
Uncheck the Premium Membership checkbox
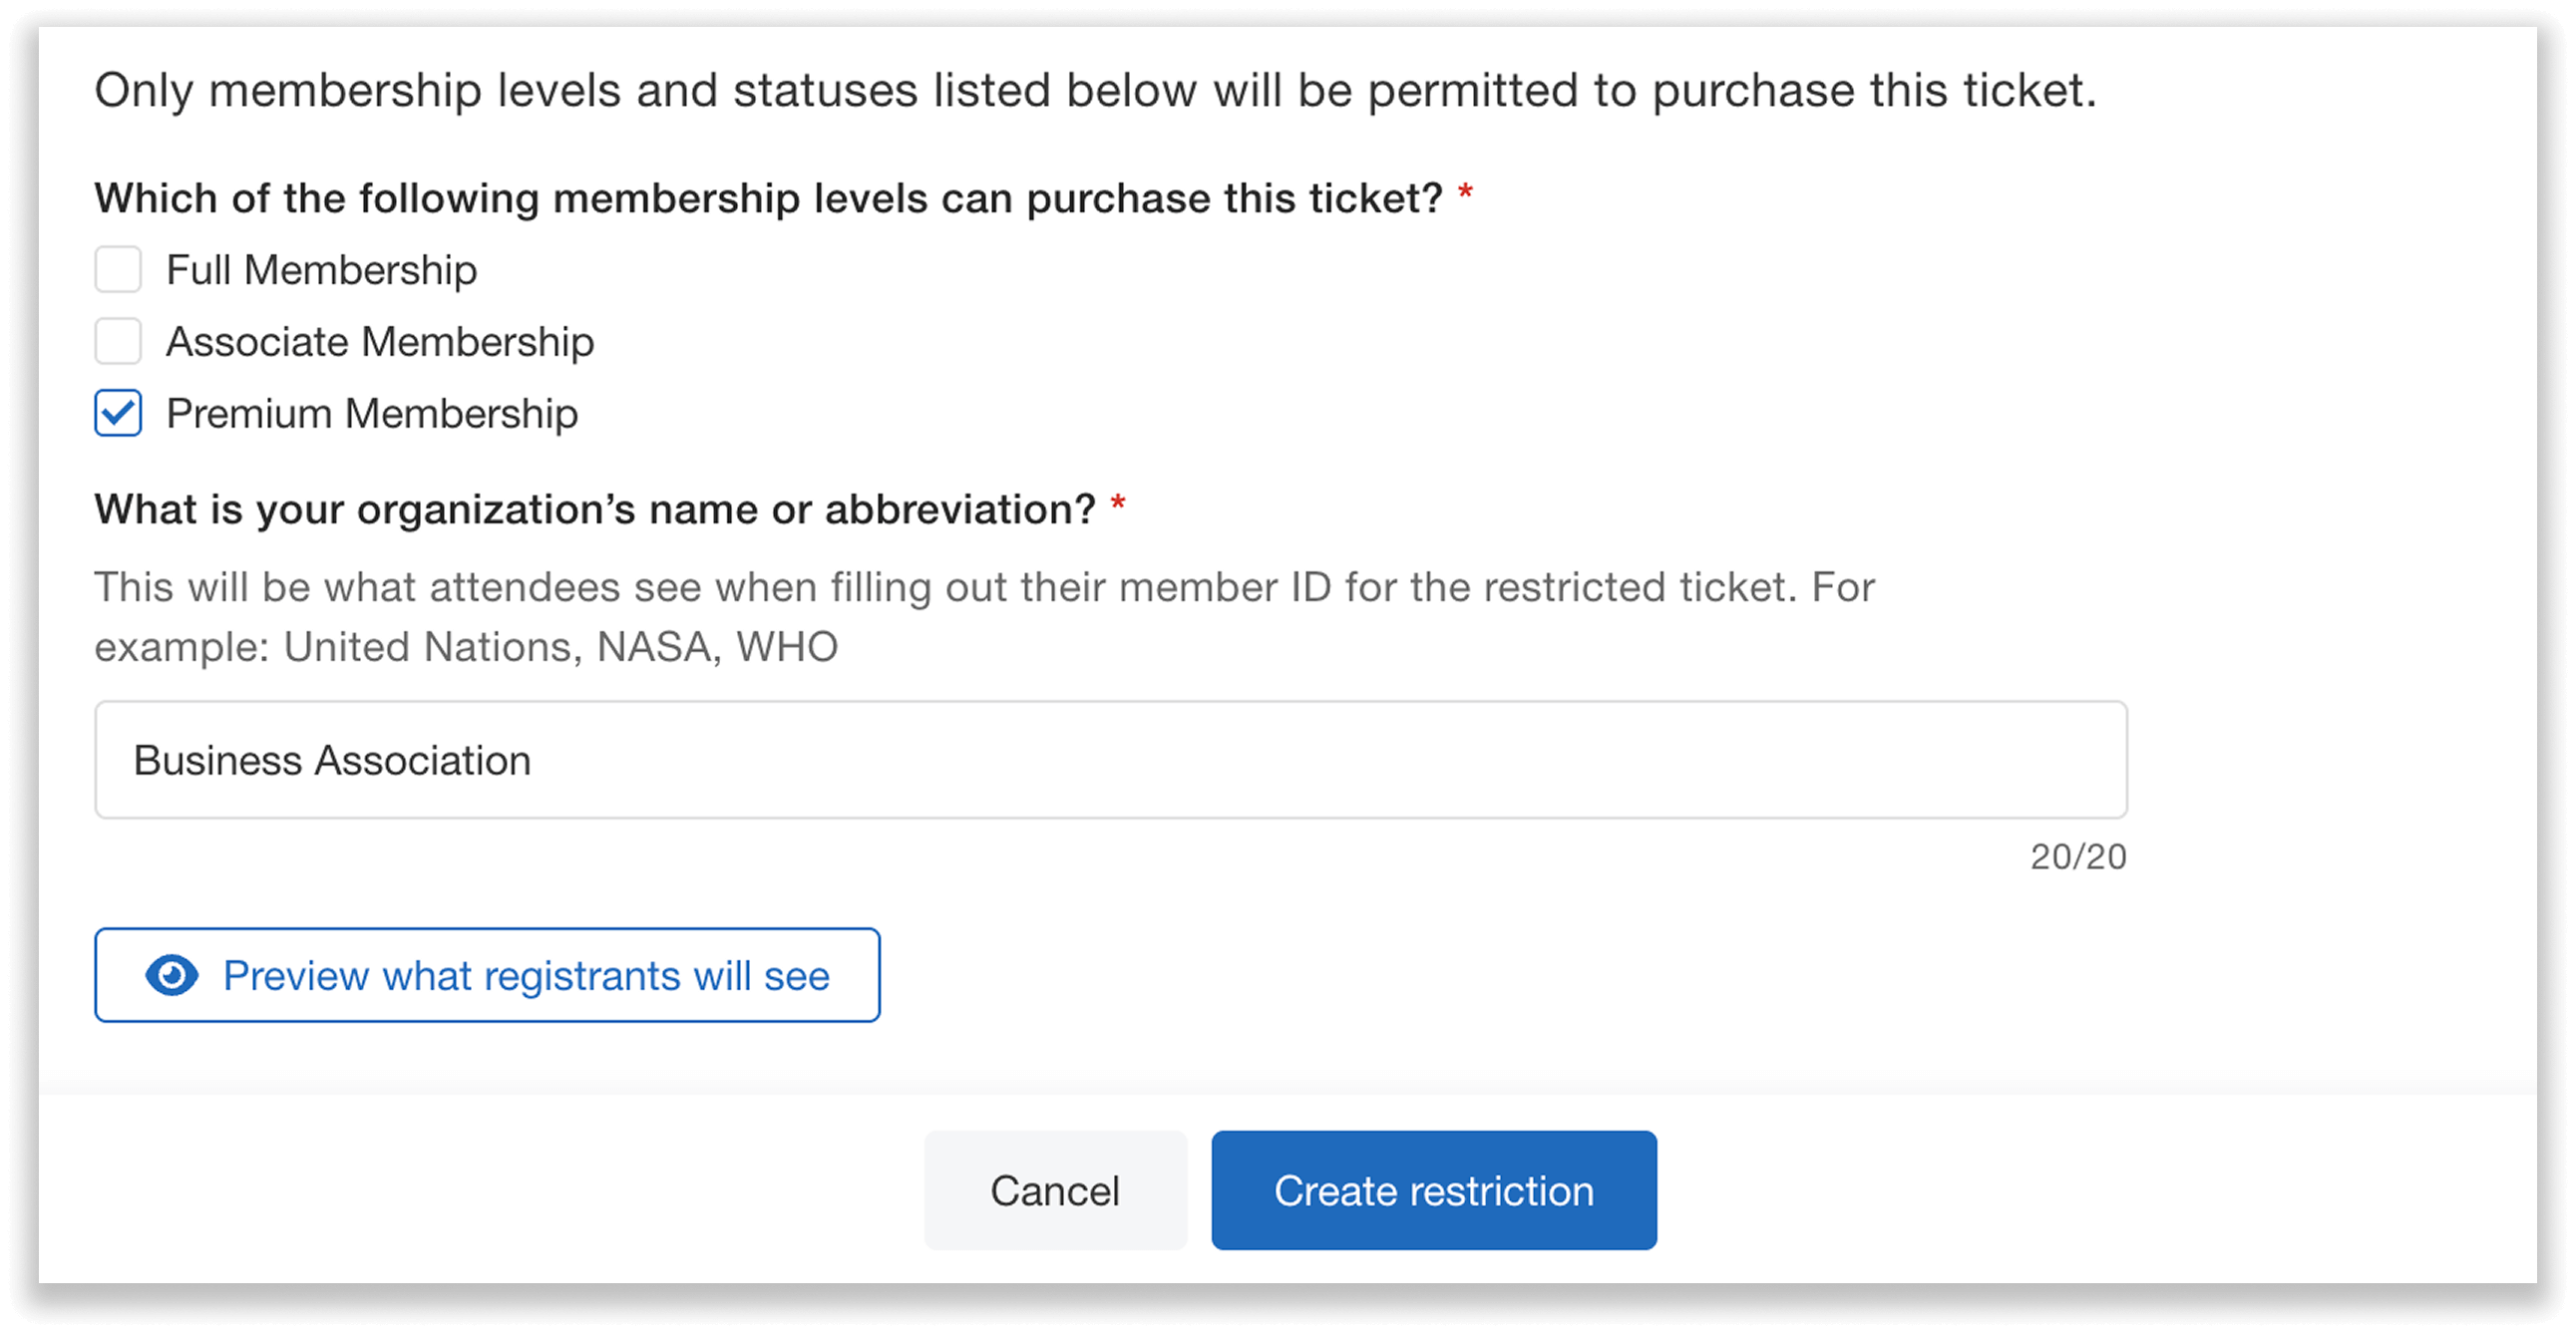tap(117, 413)
